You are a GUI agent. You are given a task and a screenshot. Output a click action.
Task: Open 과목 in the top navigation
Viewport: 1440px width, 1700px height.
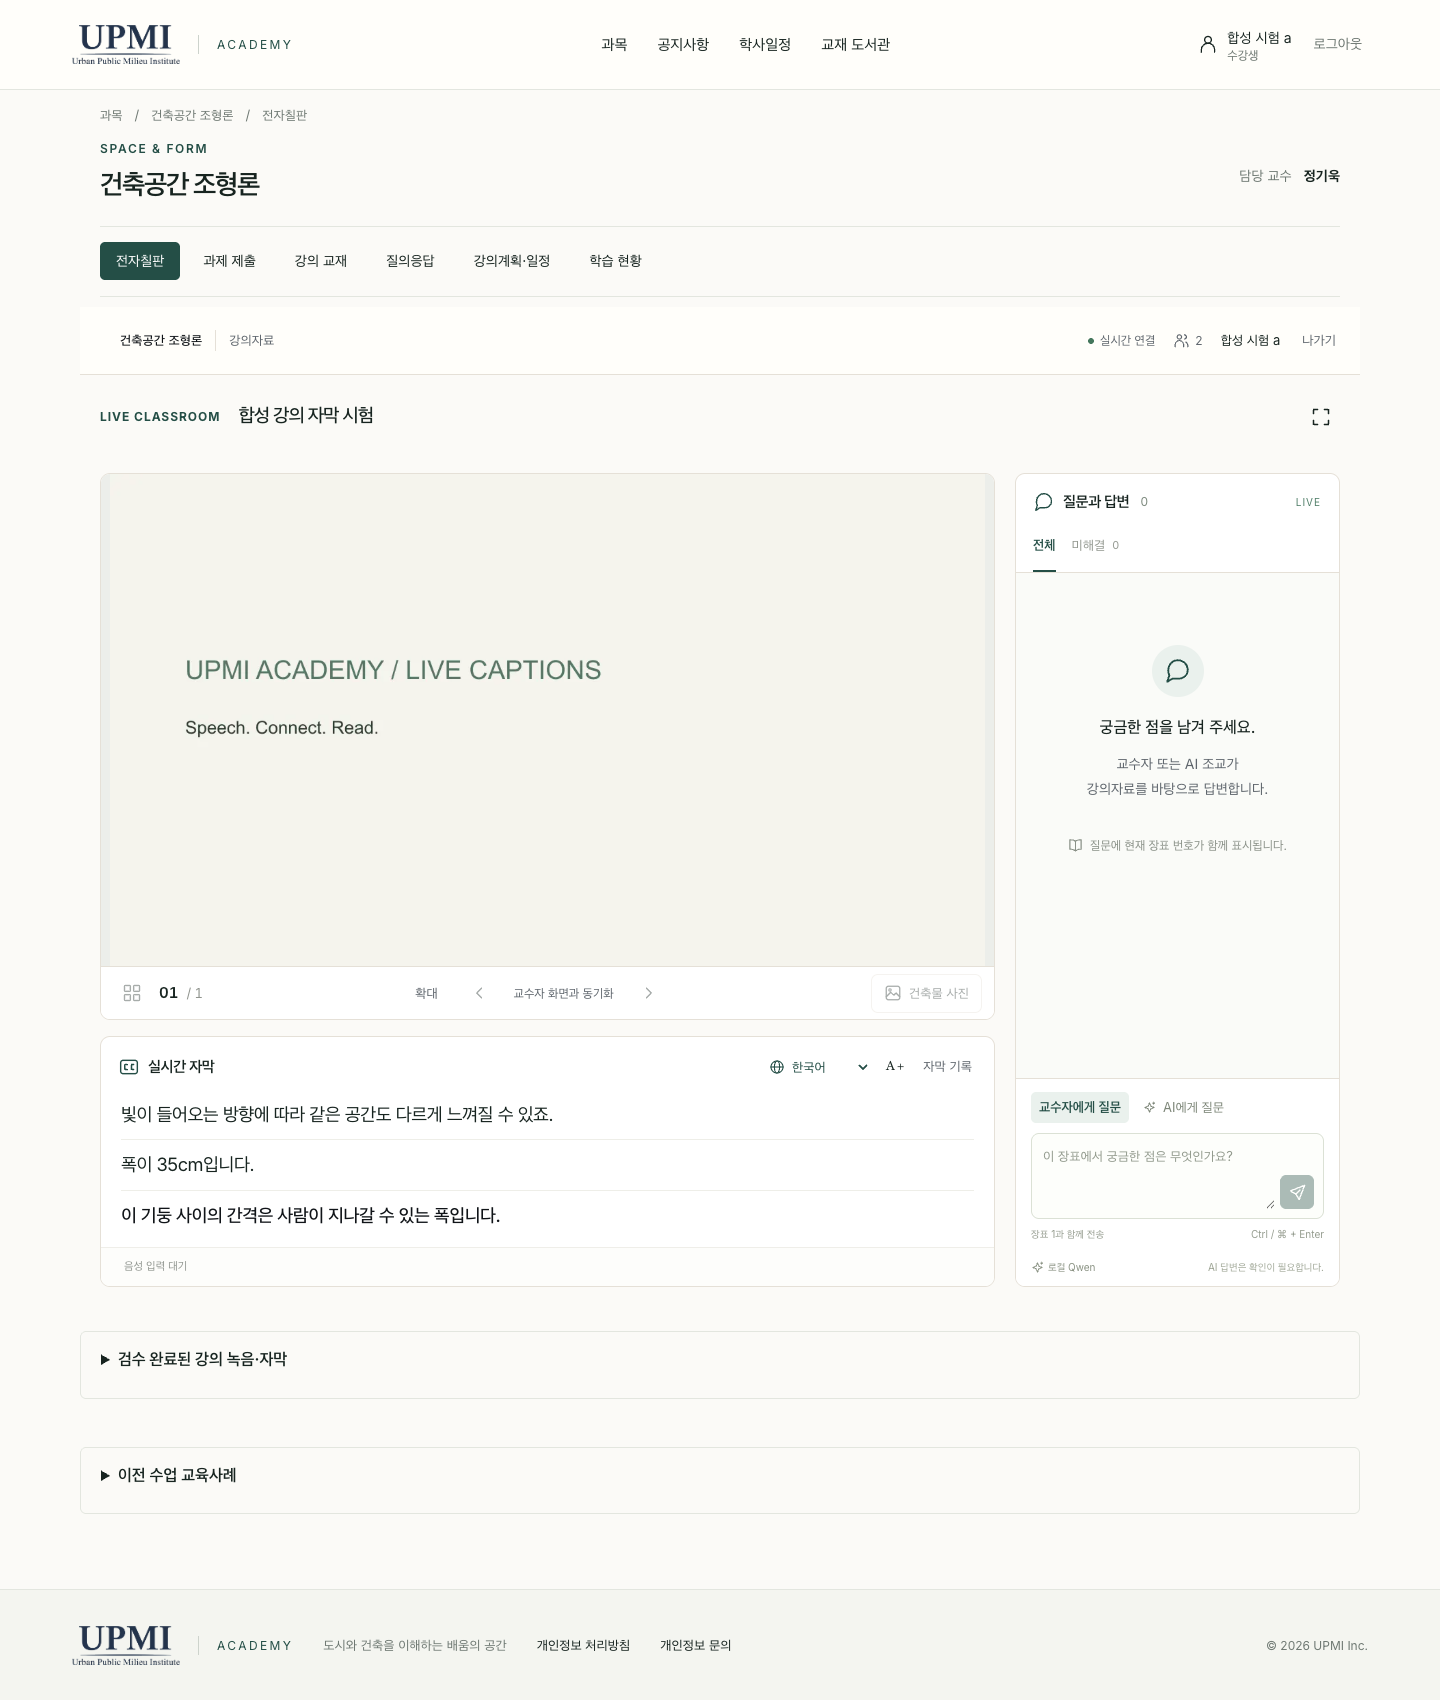coord(614,45)
